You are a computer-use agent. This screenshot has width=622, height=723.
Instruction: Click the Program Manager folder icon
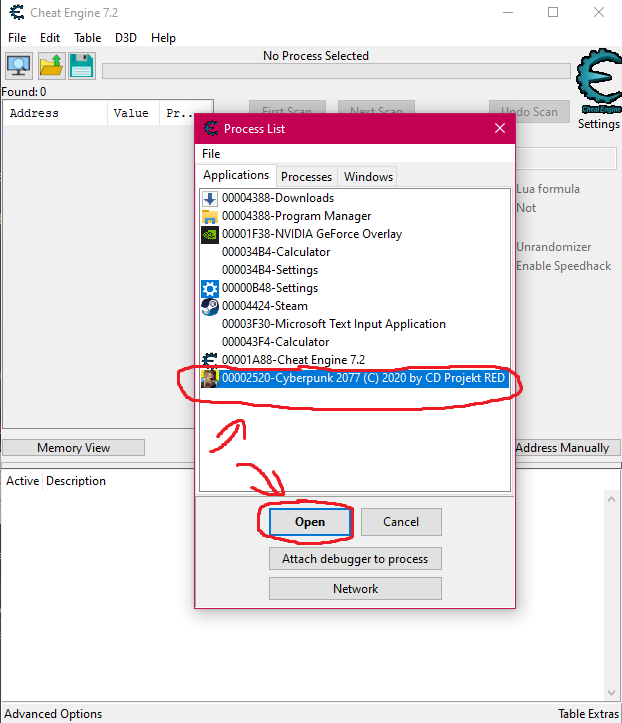tap(210, 217)
